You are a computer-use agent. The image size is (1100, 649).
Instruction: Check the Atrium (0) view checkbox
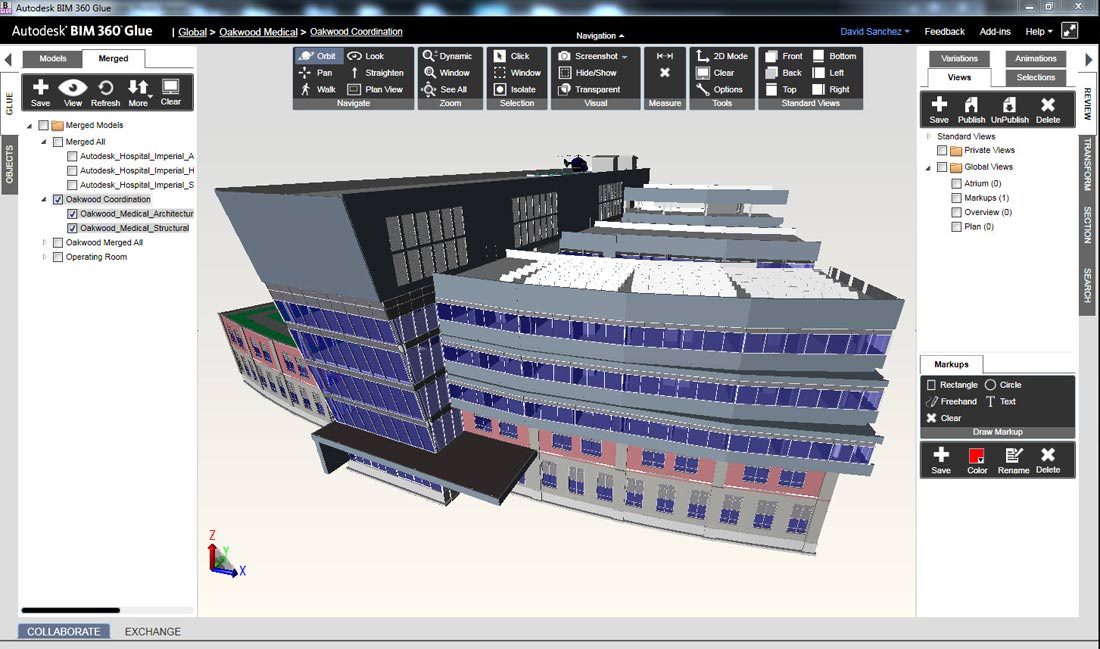click(x=956, y=183)
